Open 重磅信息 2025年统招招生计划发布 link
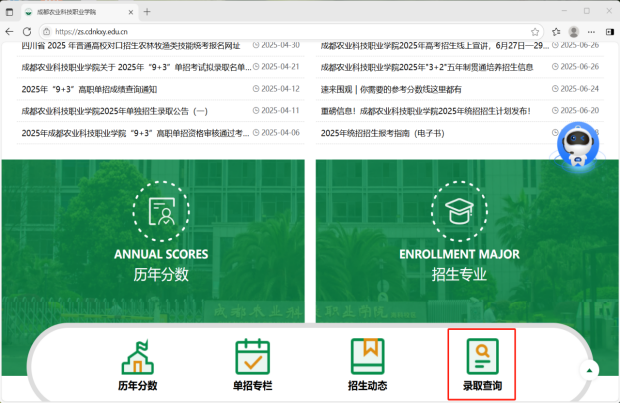The height and width of the screenshot is (404, 621). pos(426,111)
